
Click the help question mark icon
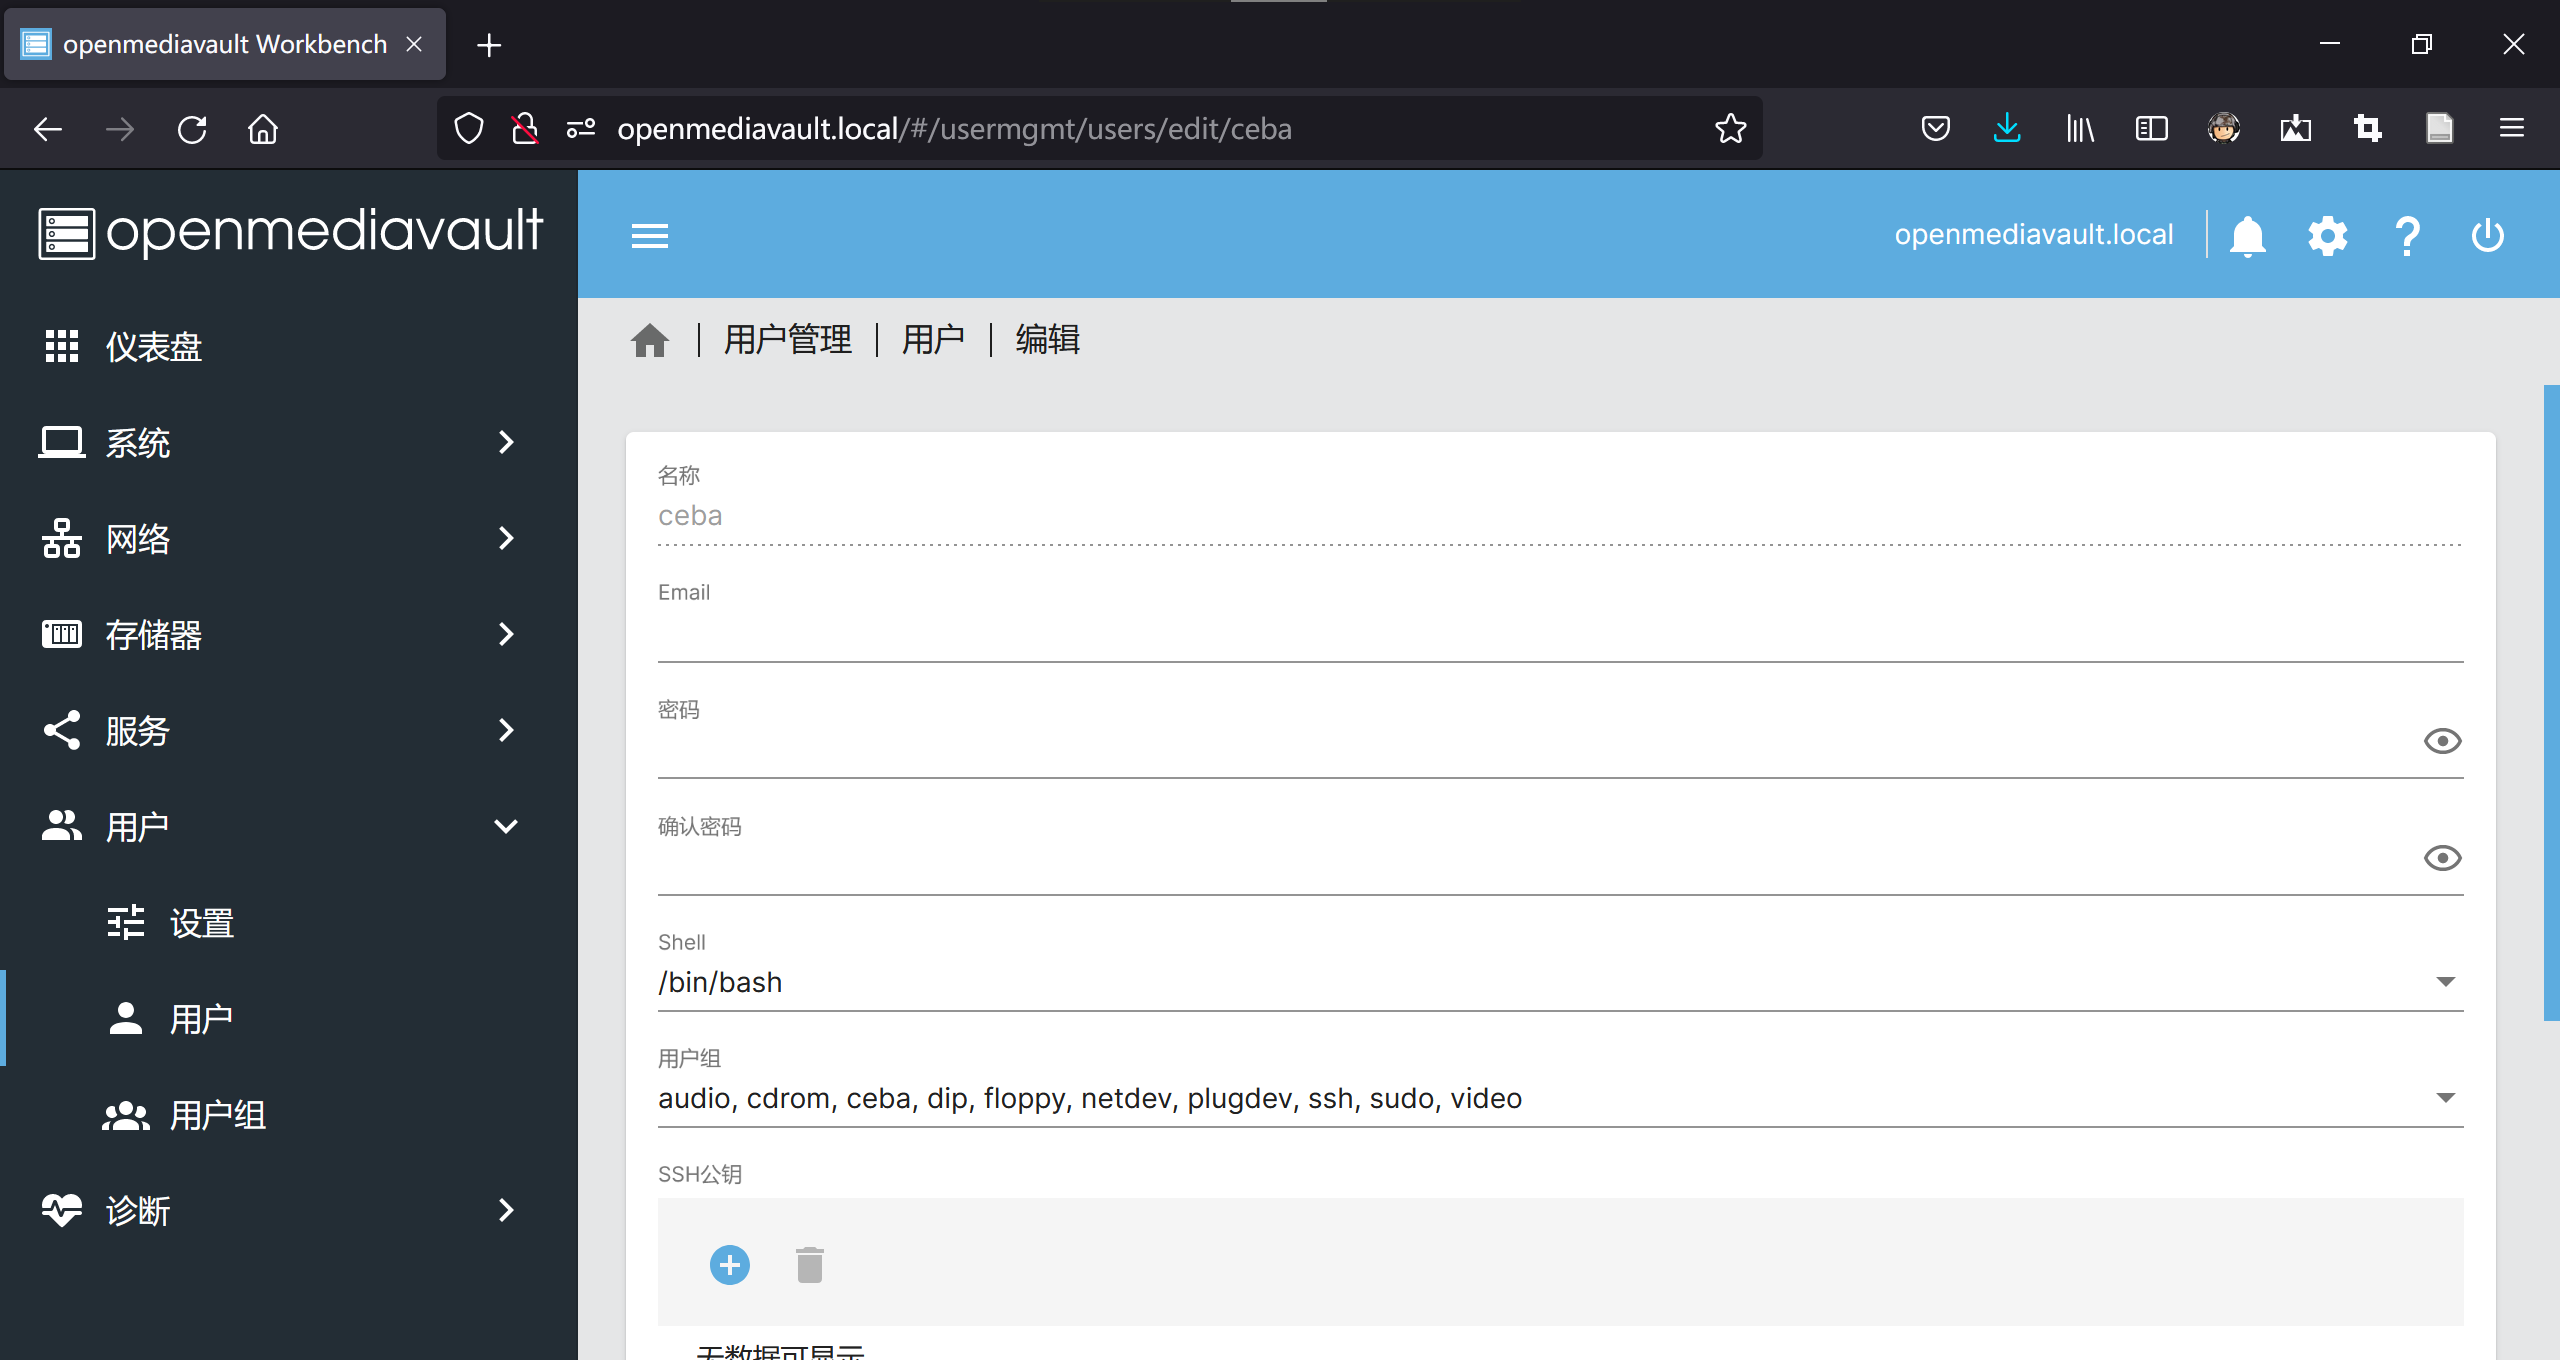click(2407, 236)
